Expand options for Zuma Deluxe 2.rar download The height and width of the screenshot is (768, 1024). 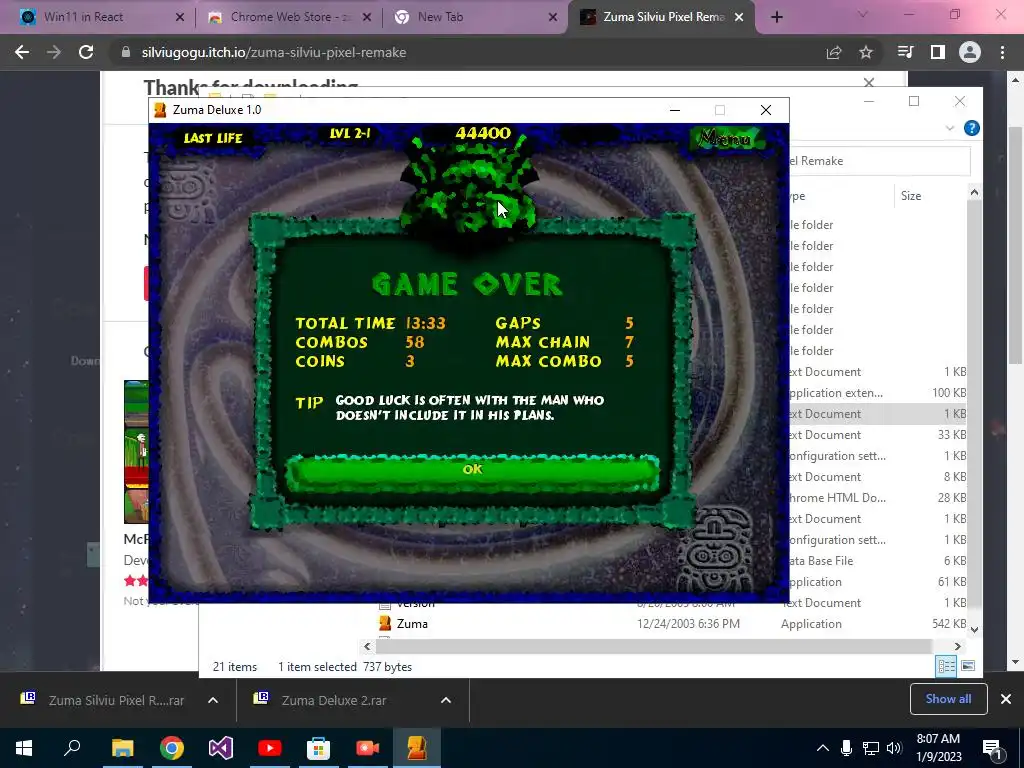[x=446, y=700]
